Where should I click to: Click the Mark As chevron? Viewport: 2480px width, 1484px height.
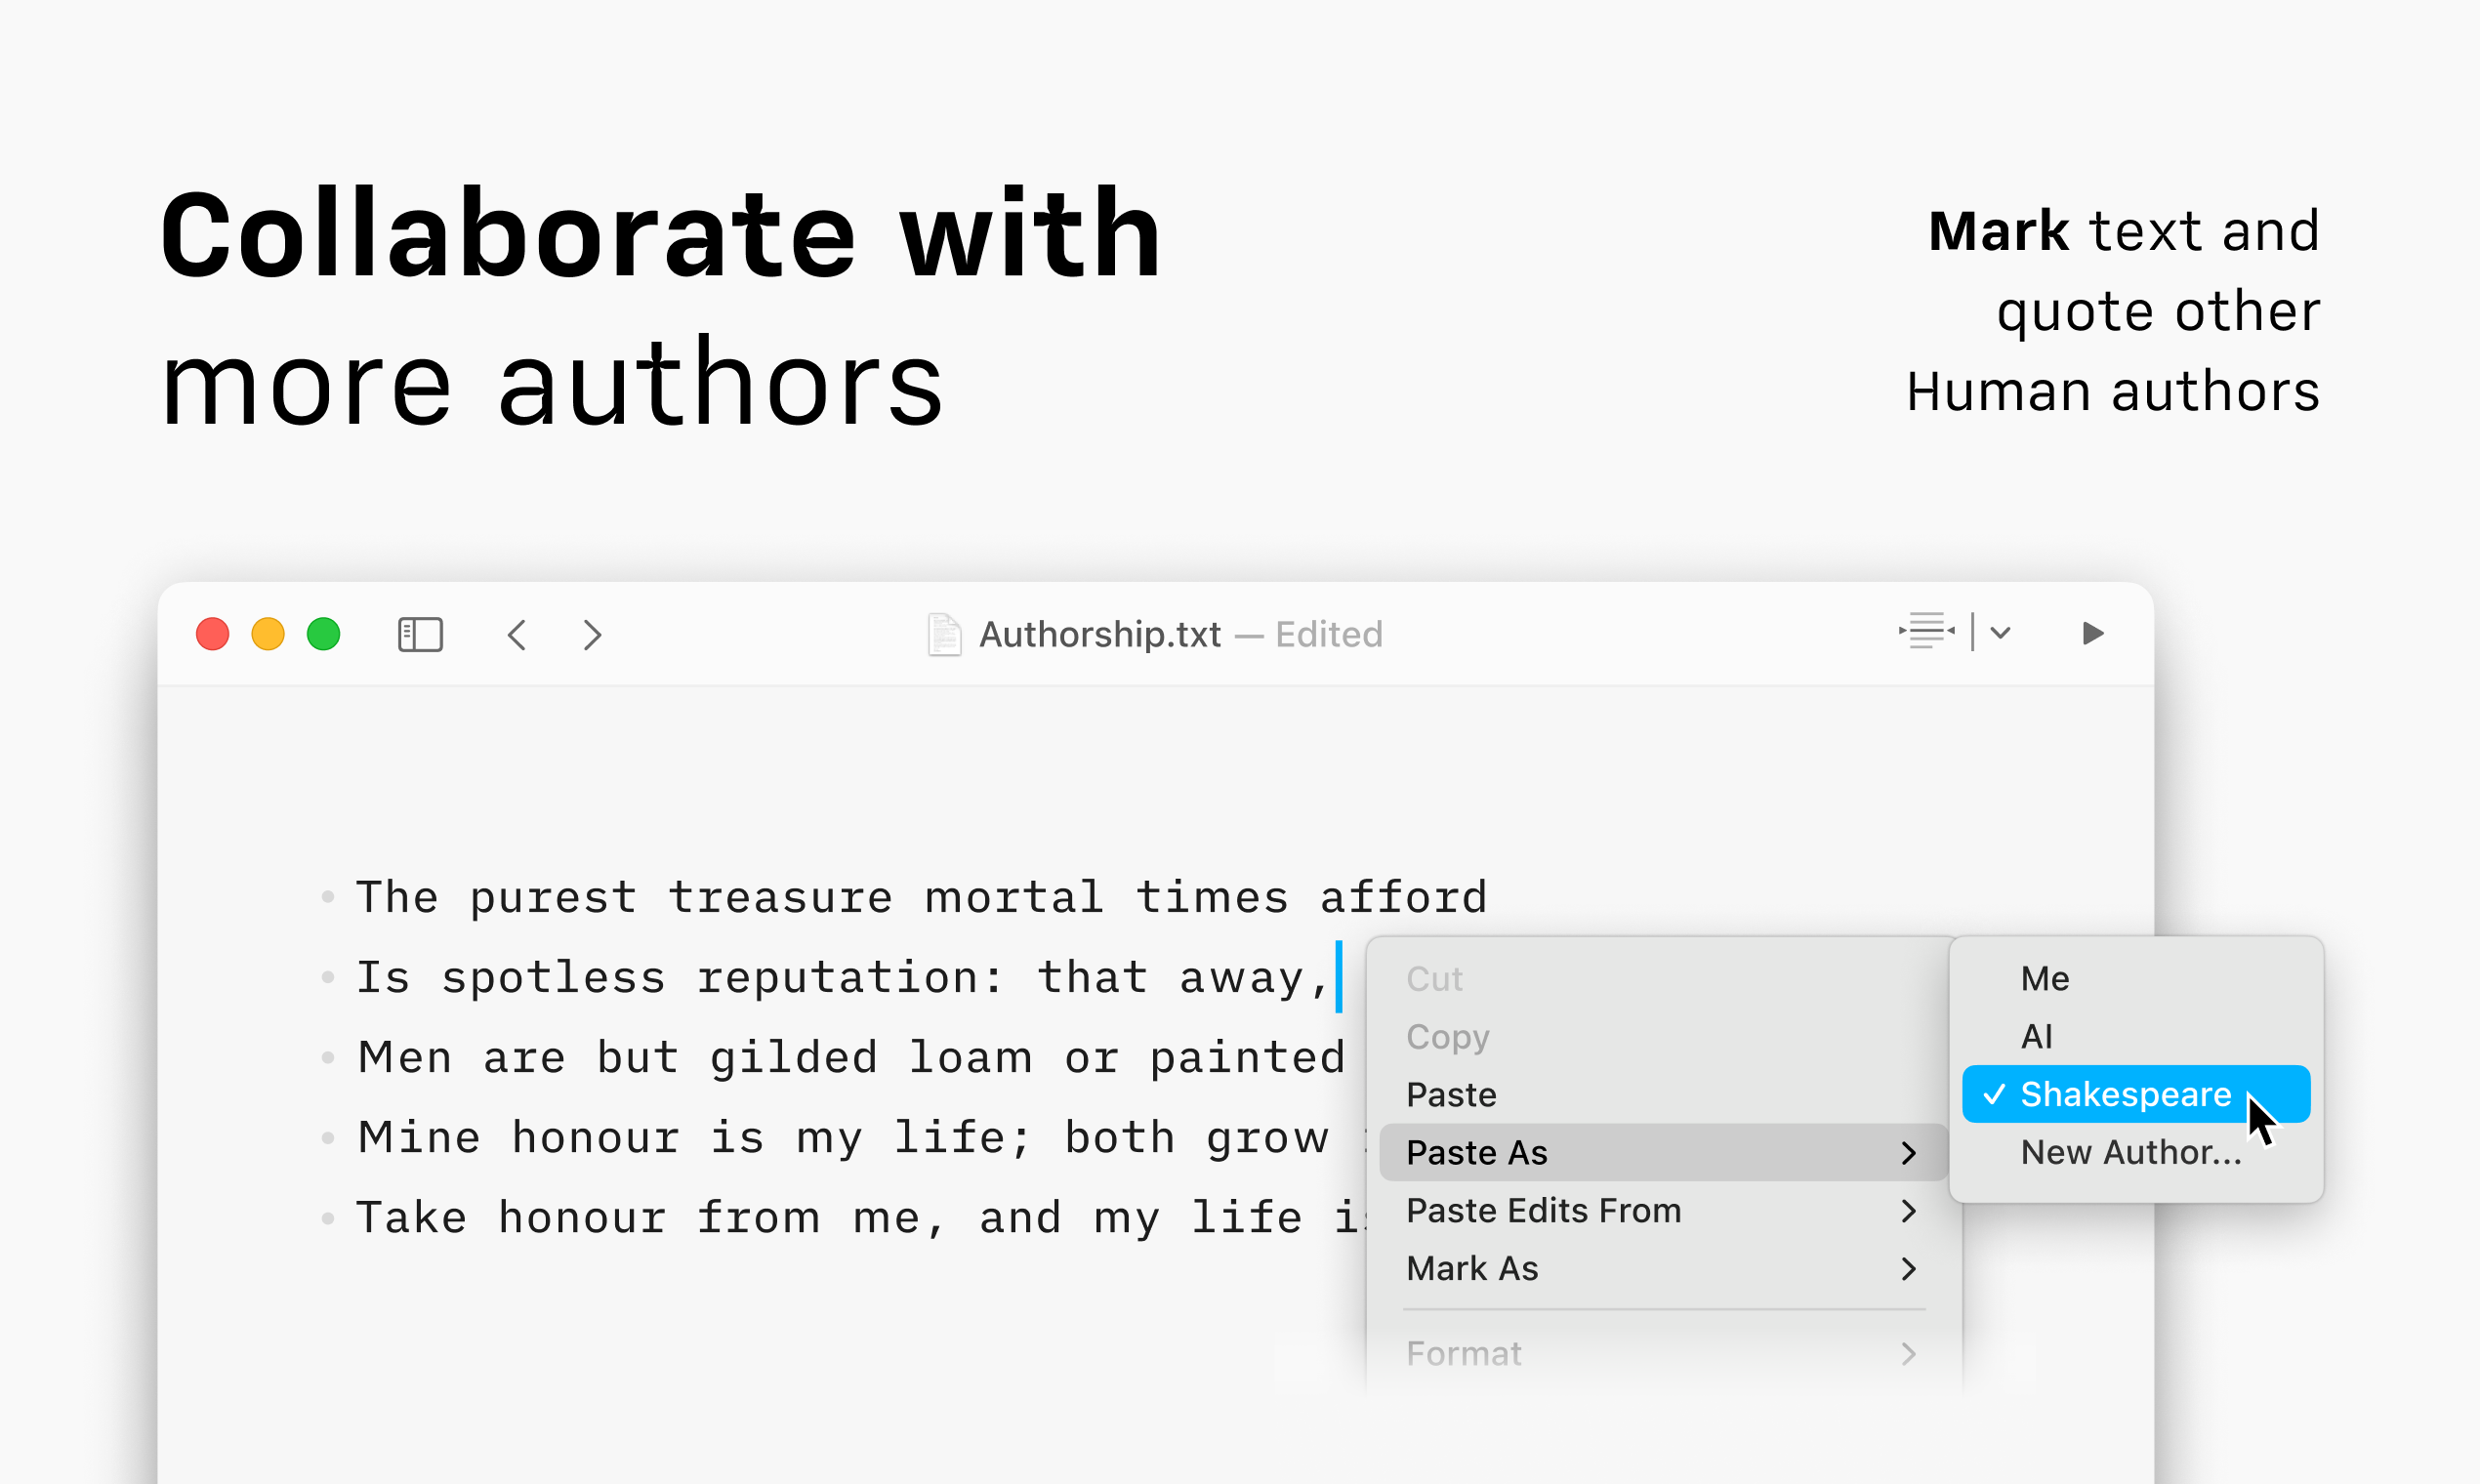coord(1909,1269)
